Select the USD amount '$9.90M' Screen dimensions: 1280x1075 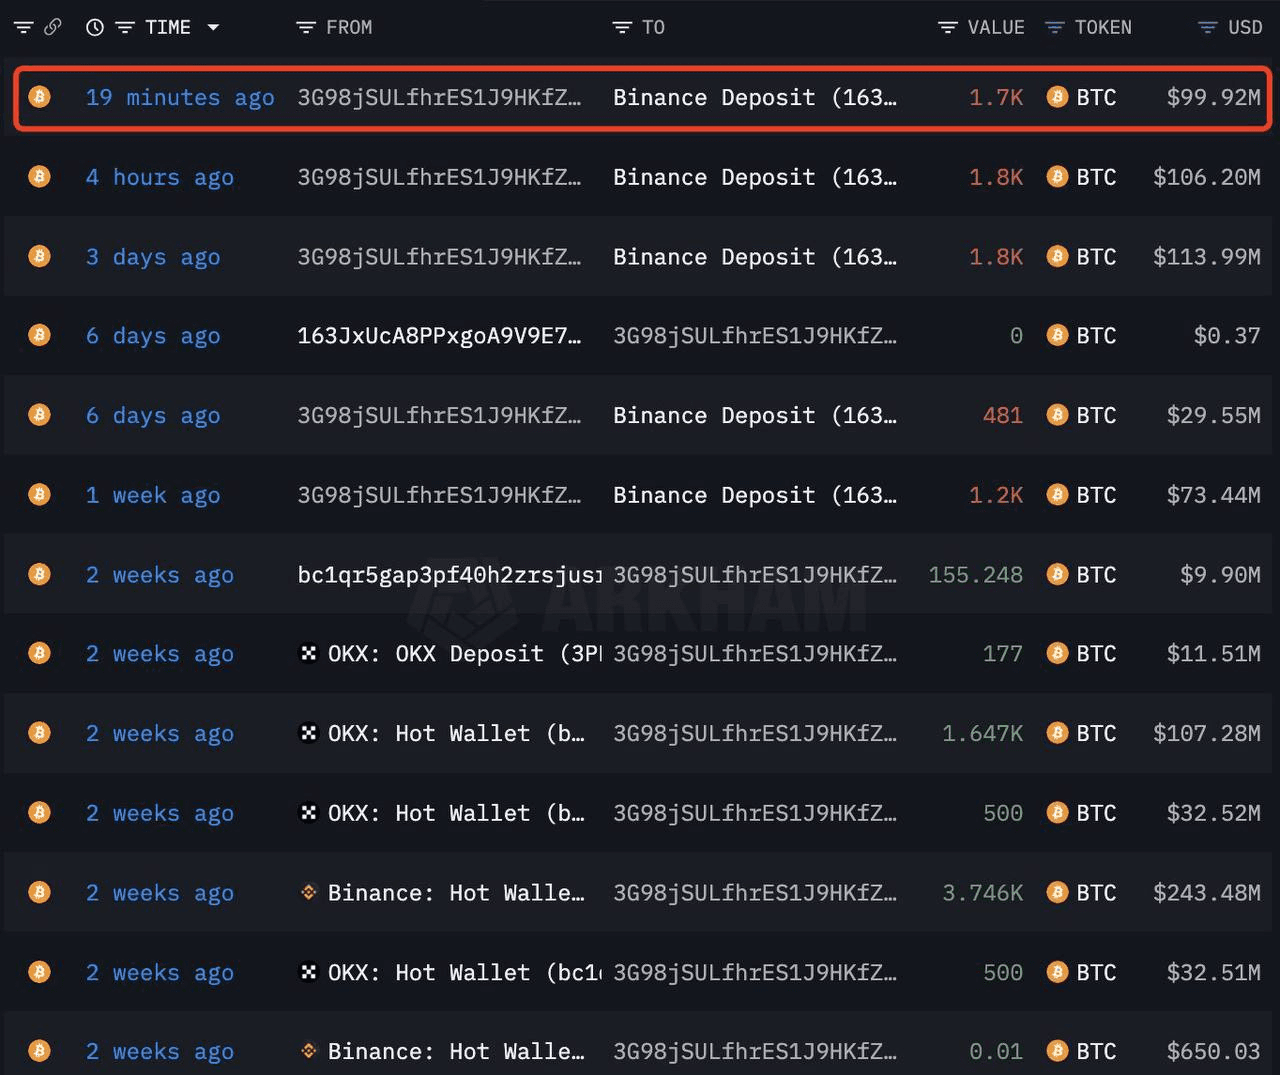click(x=1221, y=575)
